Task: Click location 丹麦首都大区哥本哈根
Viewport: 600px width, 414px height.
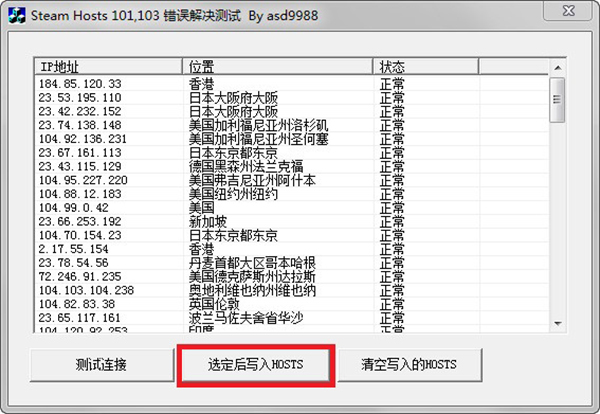Action: click(252, 263)
